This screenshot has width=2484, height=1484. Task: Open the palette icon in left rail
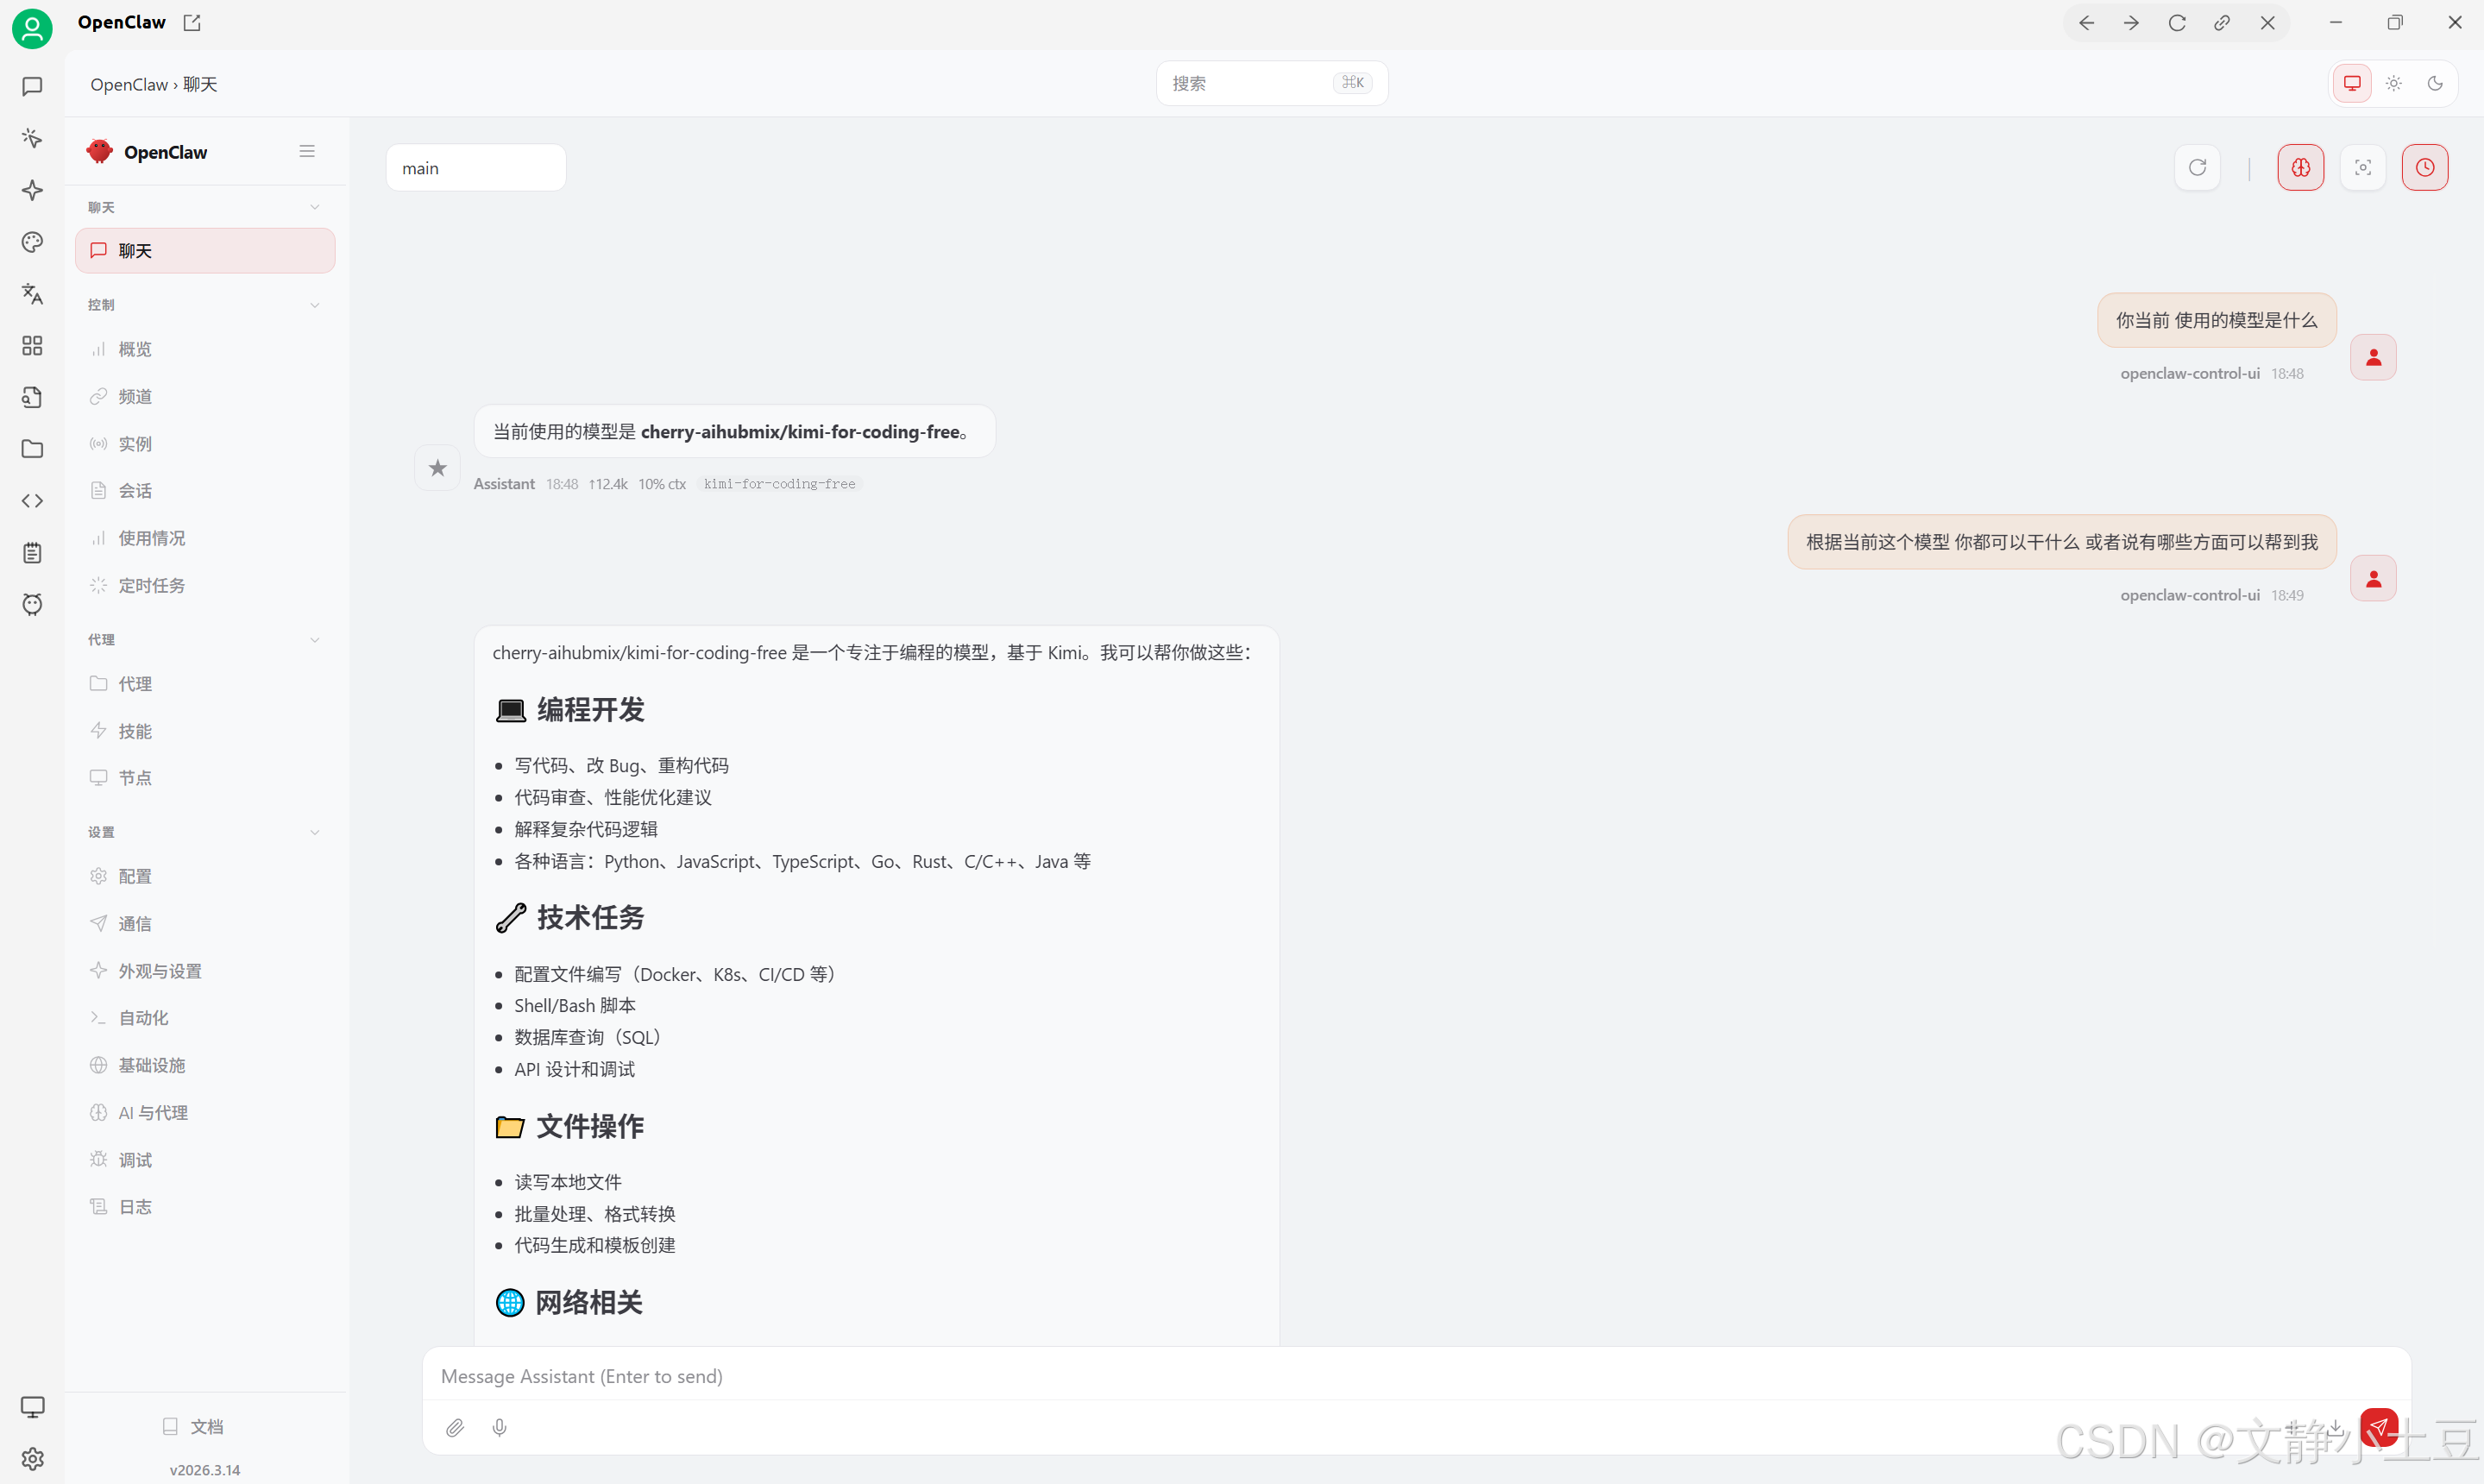[32, 242]
